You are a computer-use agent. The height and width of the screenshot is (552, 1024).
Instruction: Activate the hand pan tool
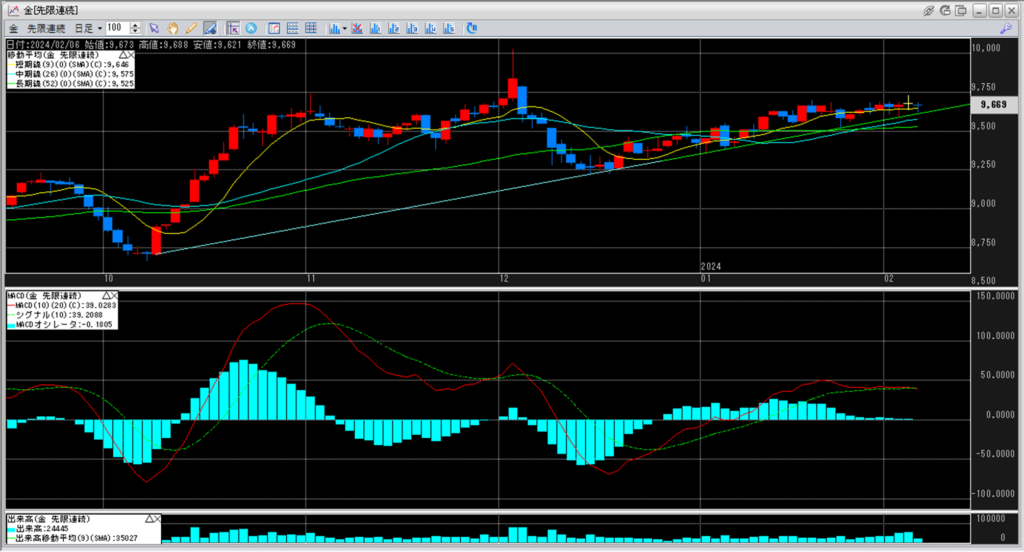tap(172, 28)
